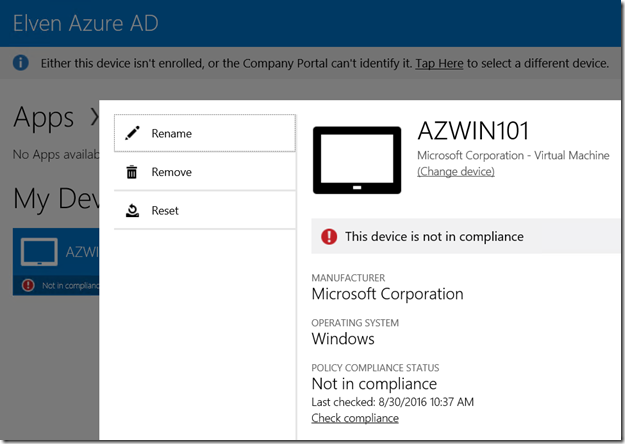
Task: Click the AZWIN101 device name heading
Action: [x=473, y=131]
